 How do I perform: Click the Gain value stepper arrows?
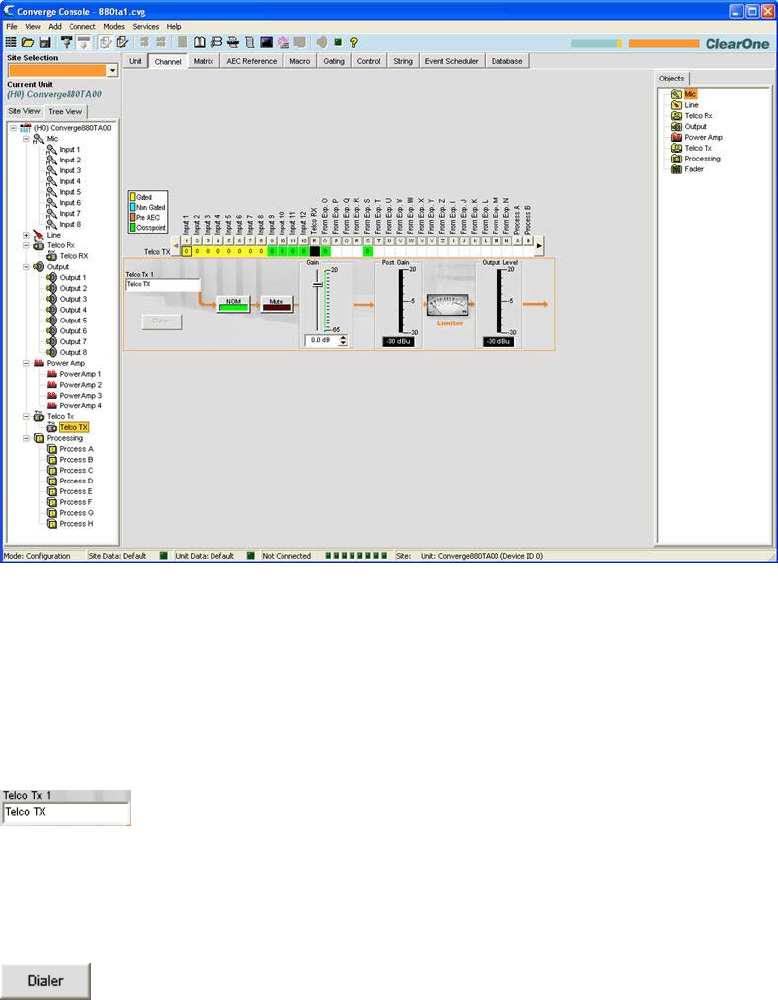tap(344, 341)
